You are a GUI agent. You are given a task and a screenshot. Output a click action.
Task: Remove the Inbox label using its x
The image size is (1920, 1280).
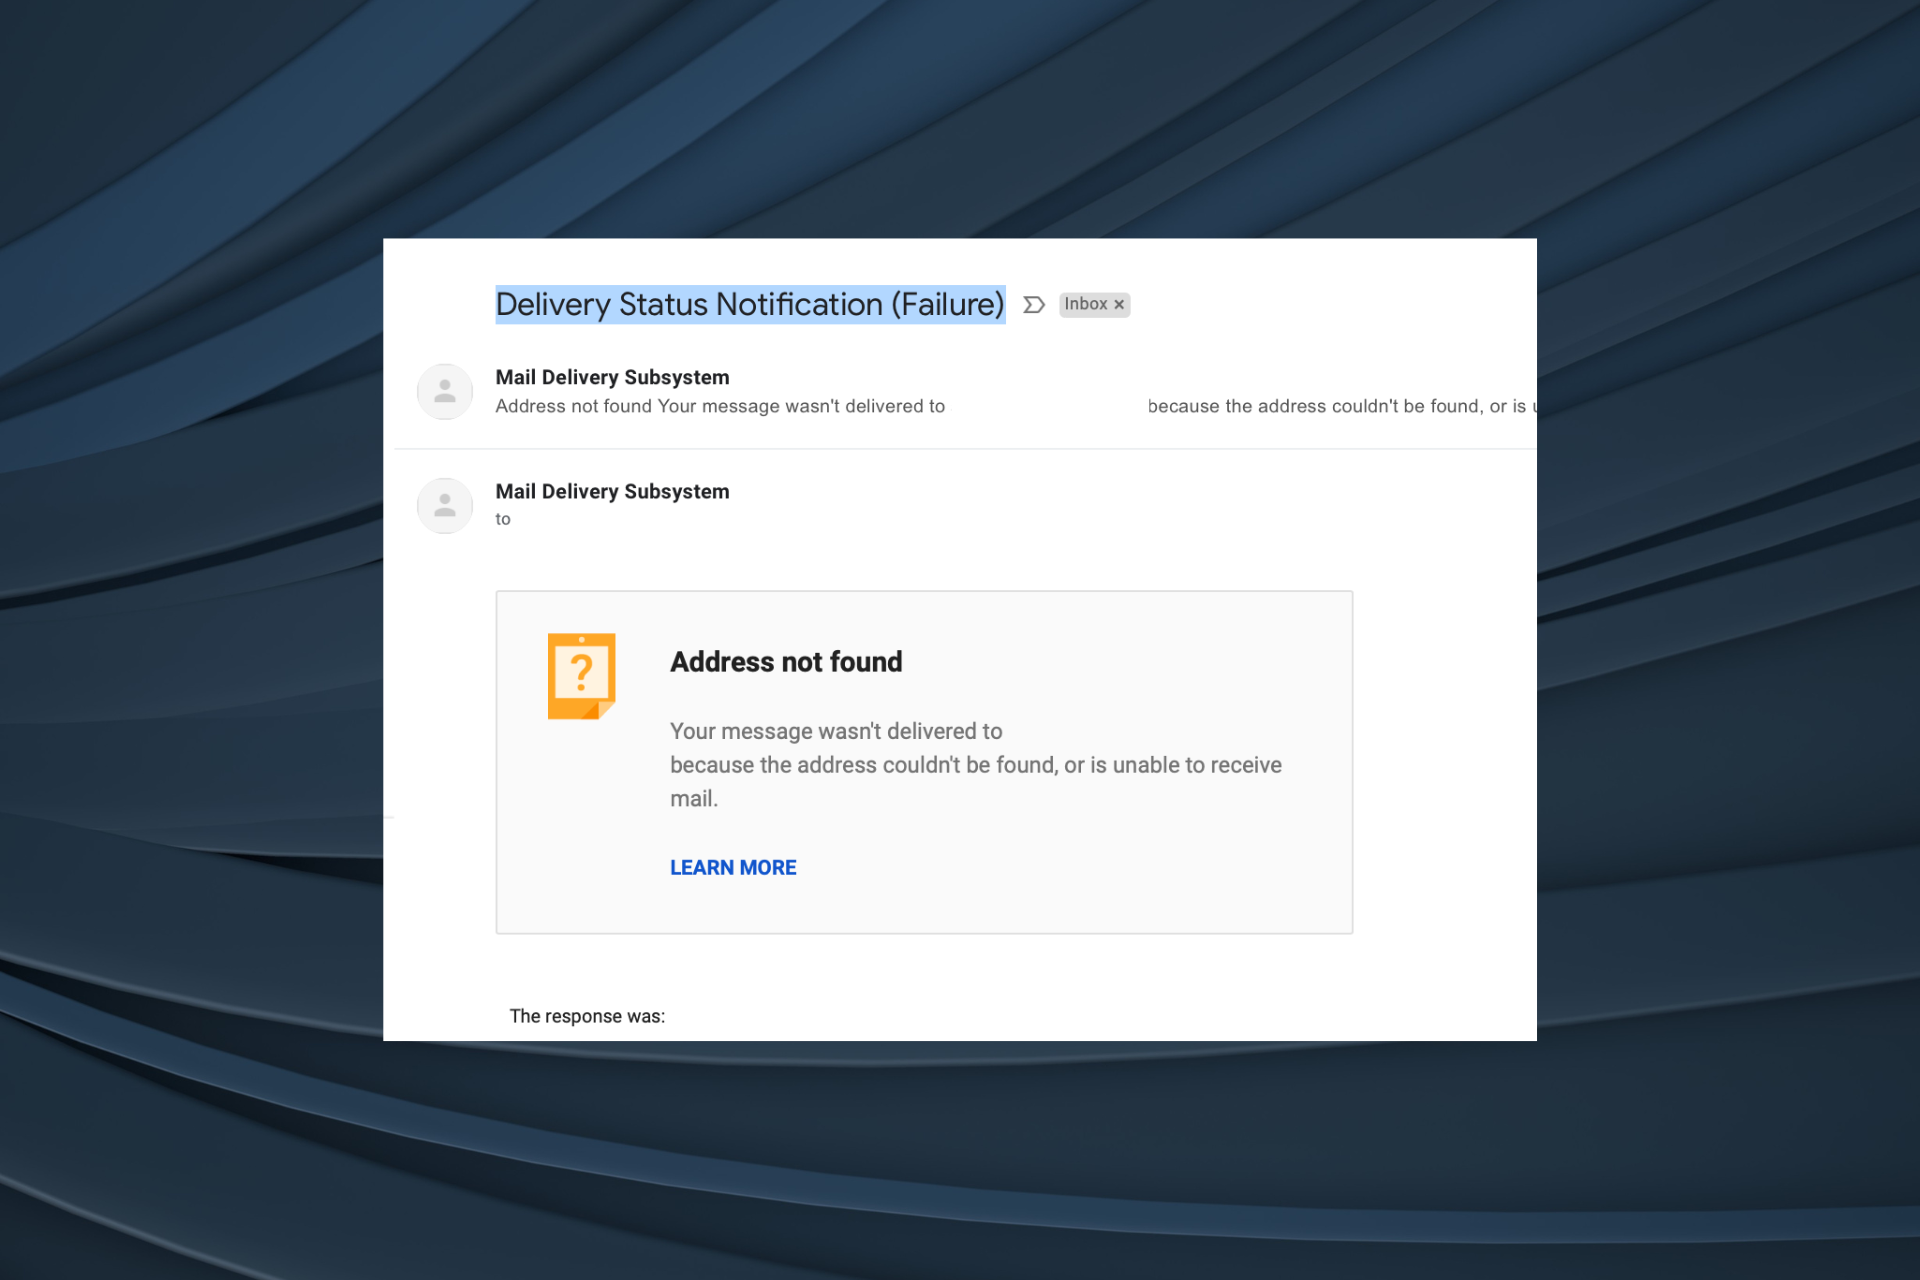pyautogui.click(x=1119, y=305)
